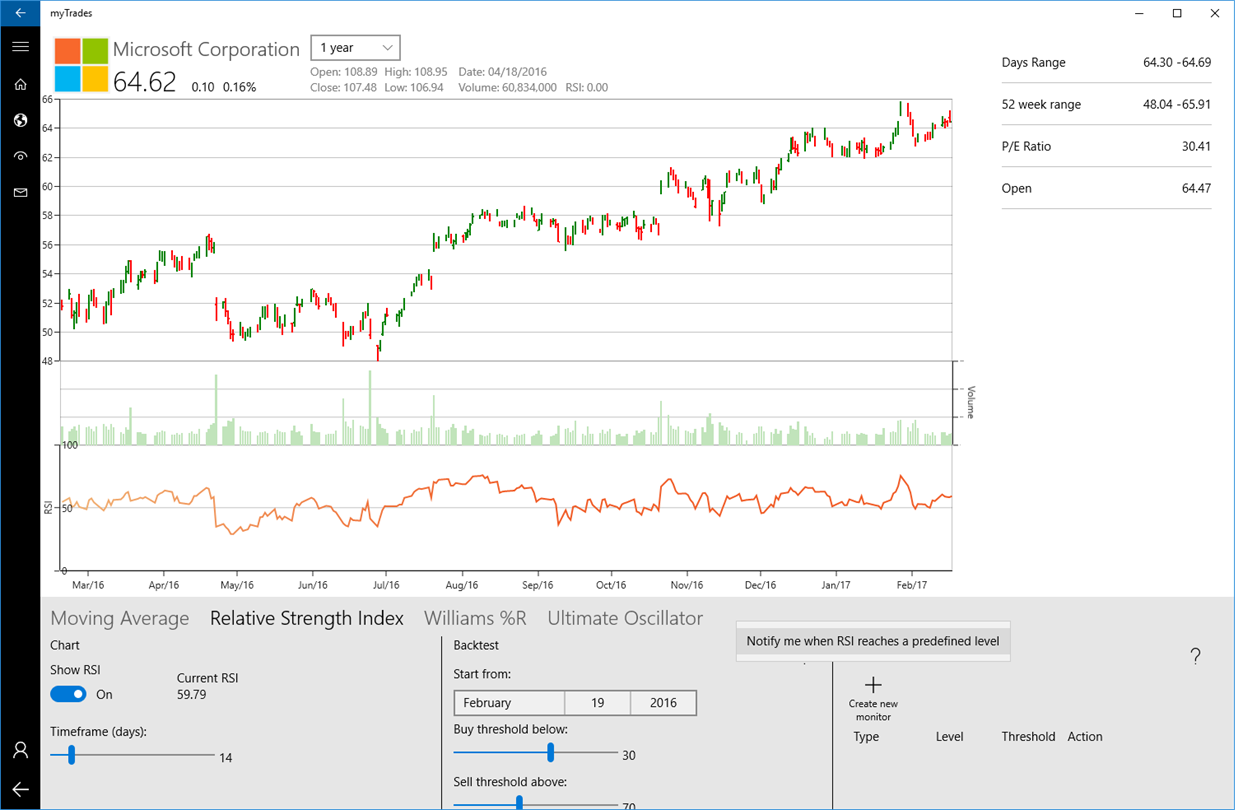Click the Aug/16 axis label

click(x=462, y=585)
